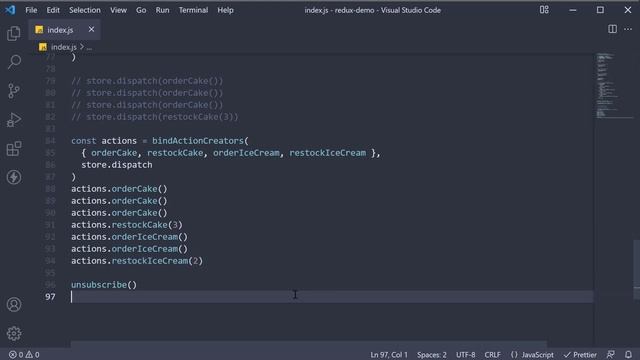Click on unsubscribe() line
Screen dimensions: 640x360
104,284
